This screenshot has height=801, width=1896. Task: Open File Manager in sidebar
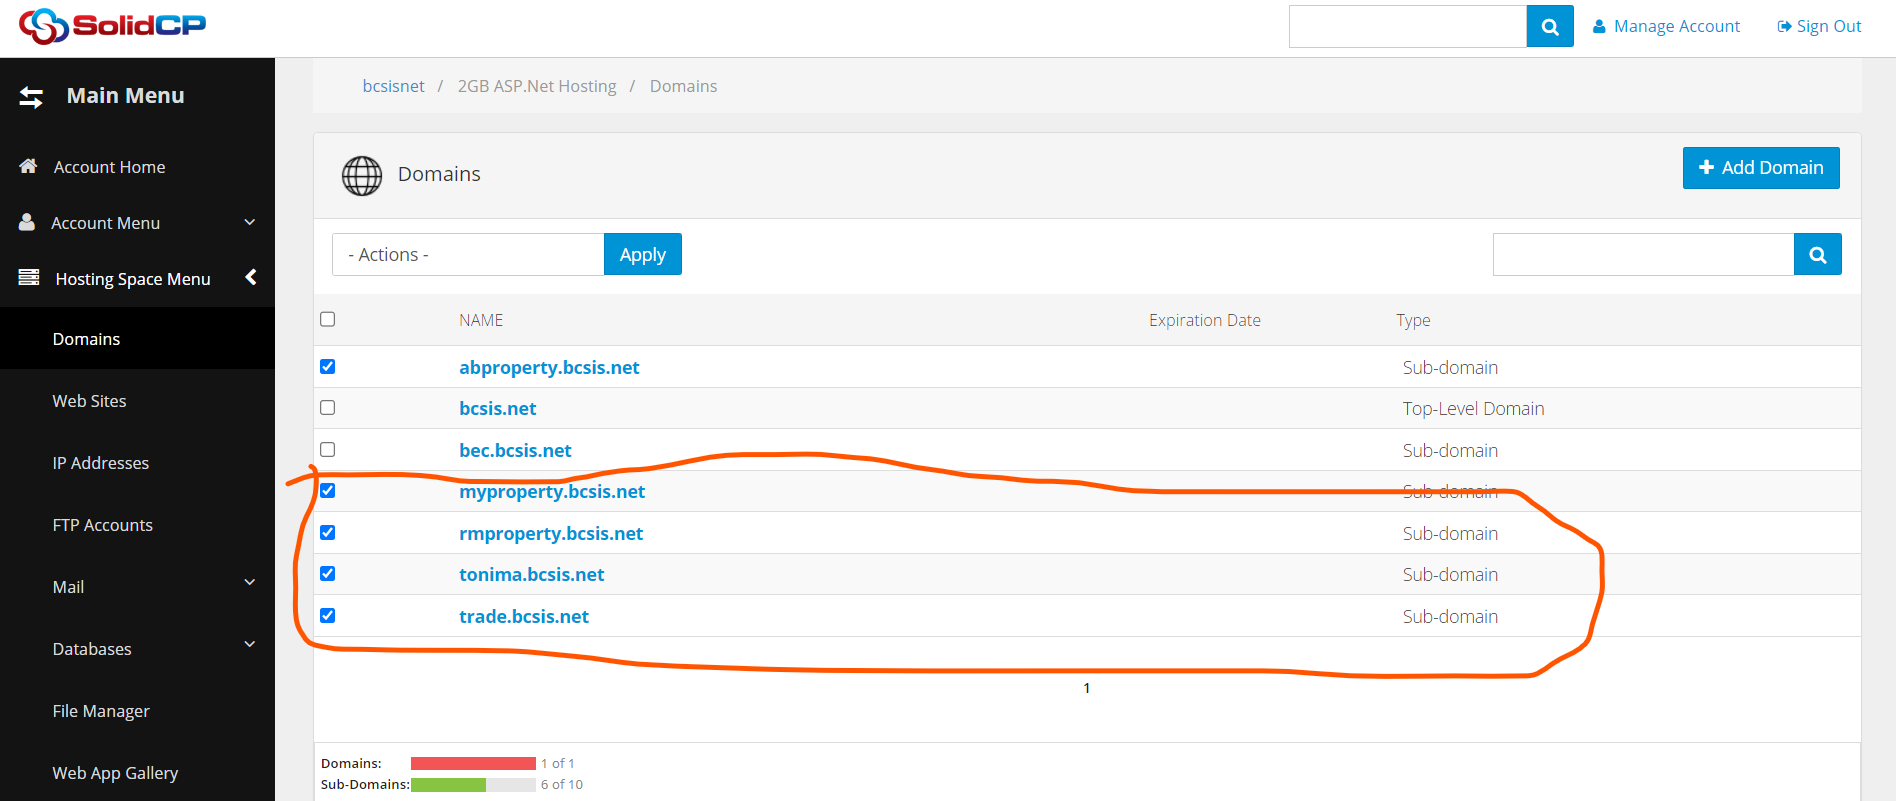101,711
